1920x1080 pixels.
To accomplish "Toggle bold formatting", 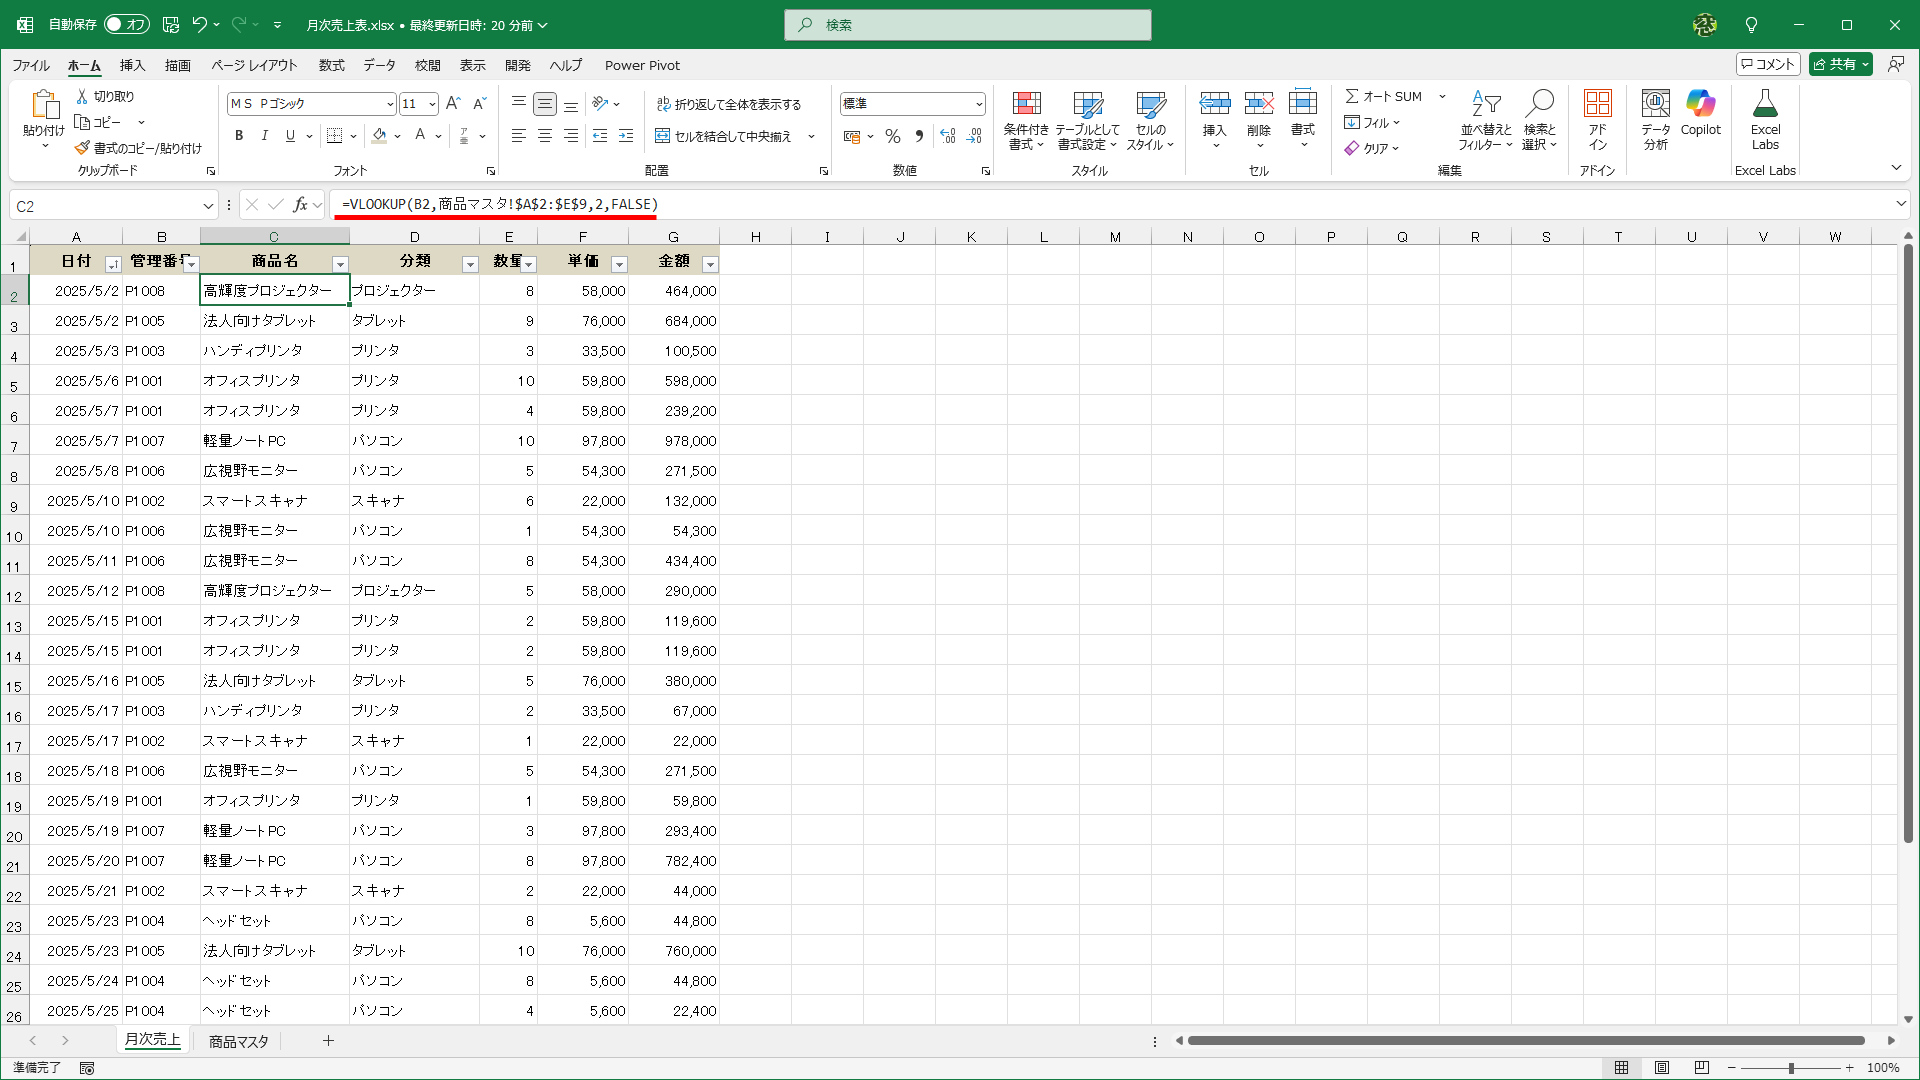I will [239, 136].
